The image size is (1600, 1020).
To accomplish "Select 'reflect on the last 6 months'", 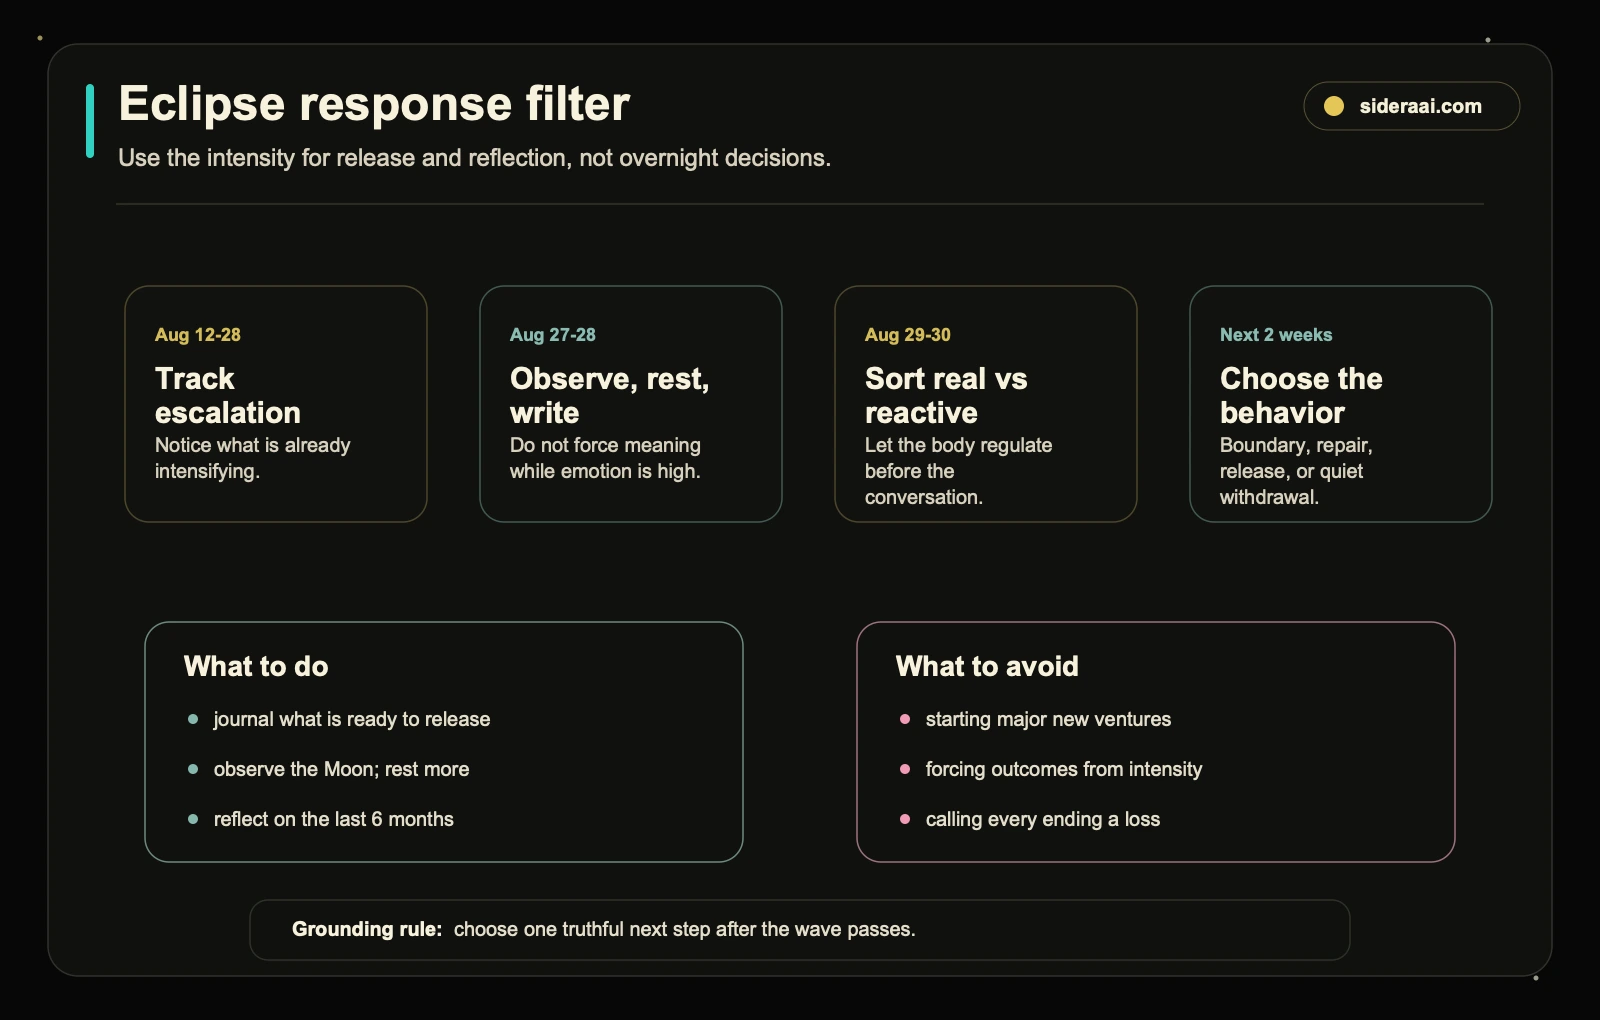I will 334,819.
